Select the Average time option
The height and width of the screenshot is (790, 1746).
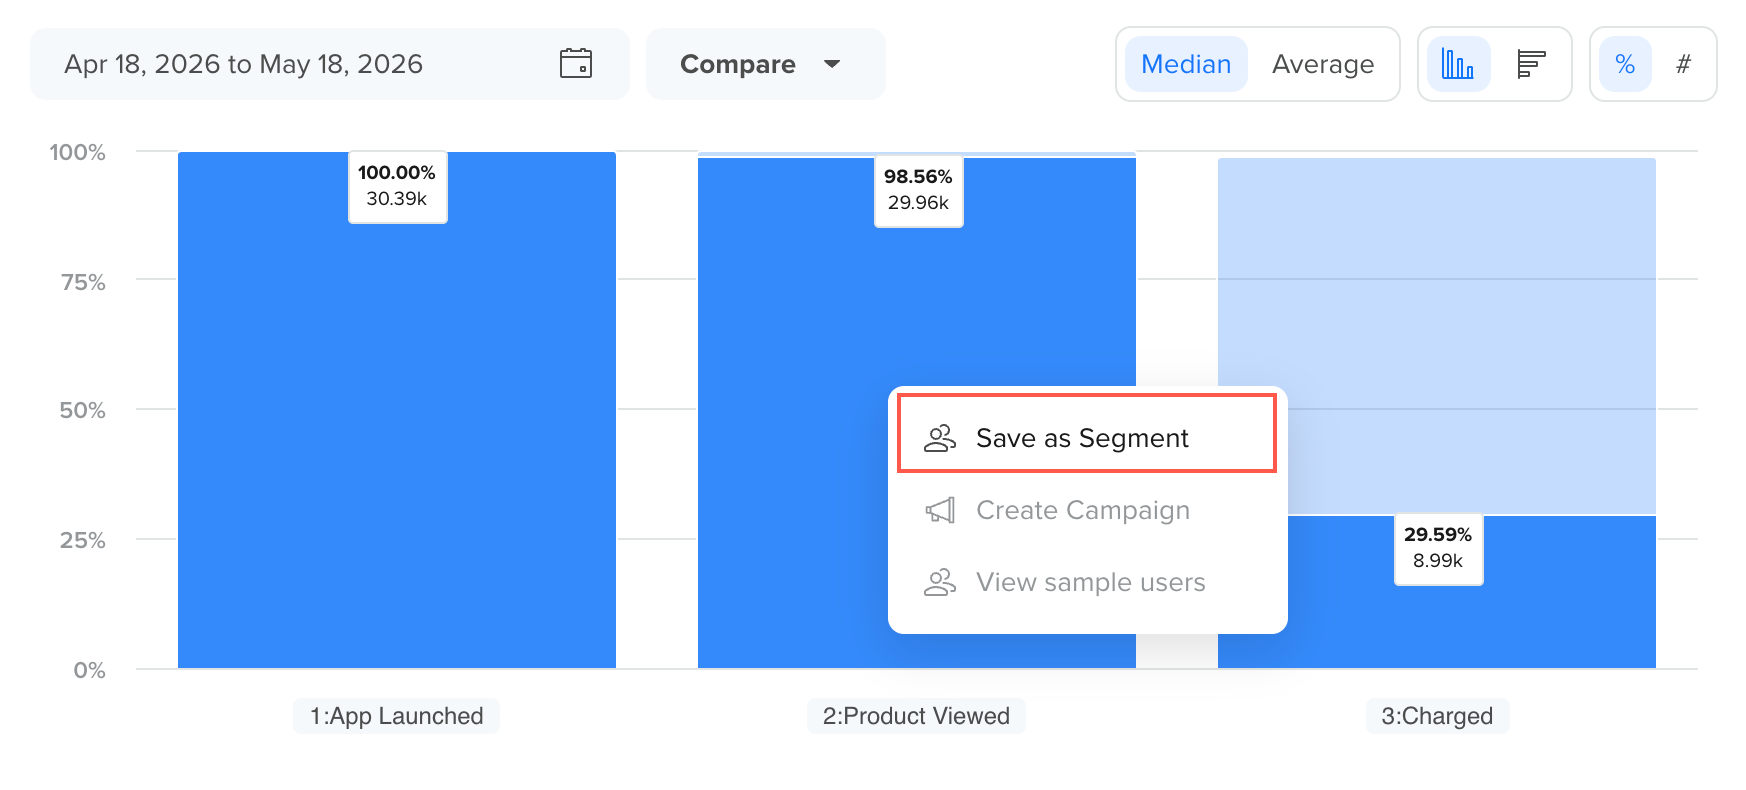tap(1323, 64)
